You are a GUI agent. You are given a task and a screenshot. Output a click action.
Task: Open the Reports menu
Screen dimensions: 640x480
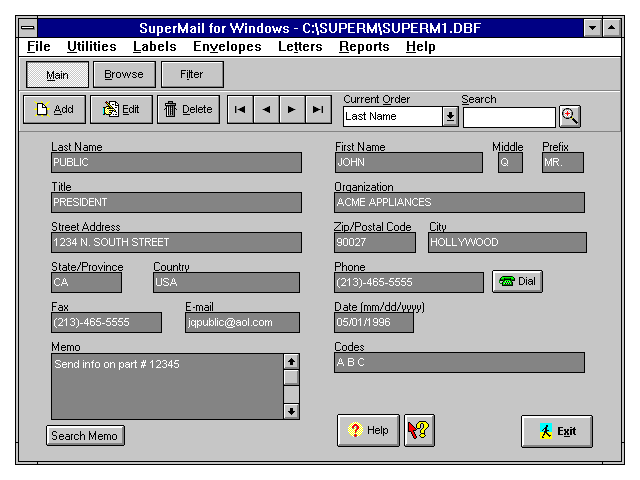[x=364, y=46]
